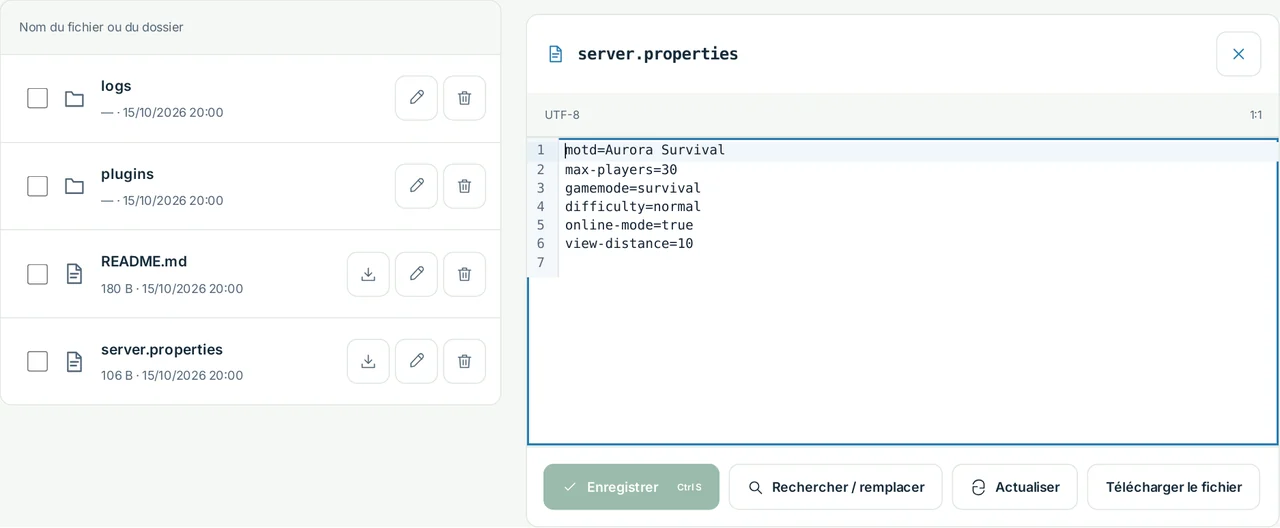Edit server.properties via its row pencil icon

click(416, 361)
